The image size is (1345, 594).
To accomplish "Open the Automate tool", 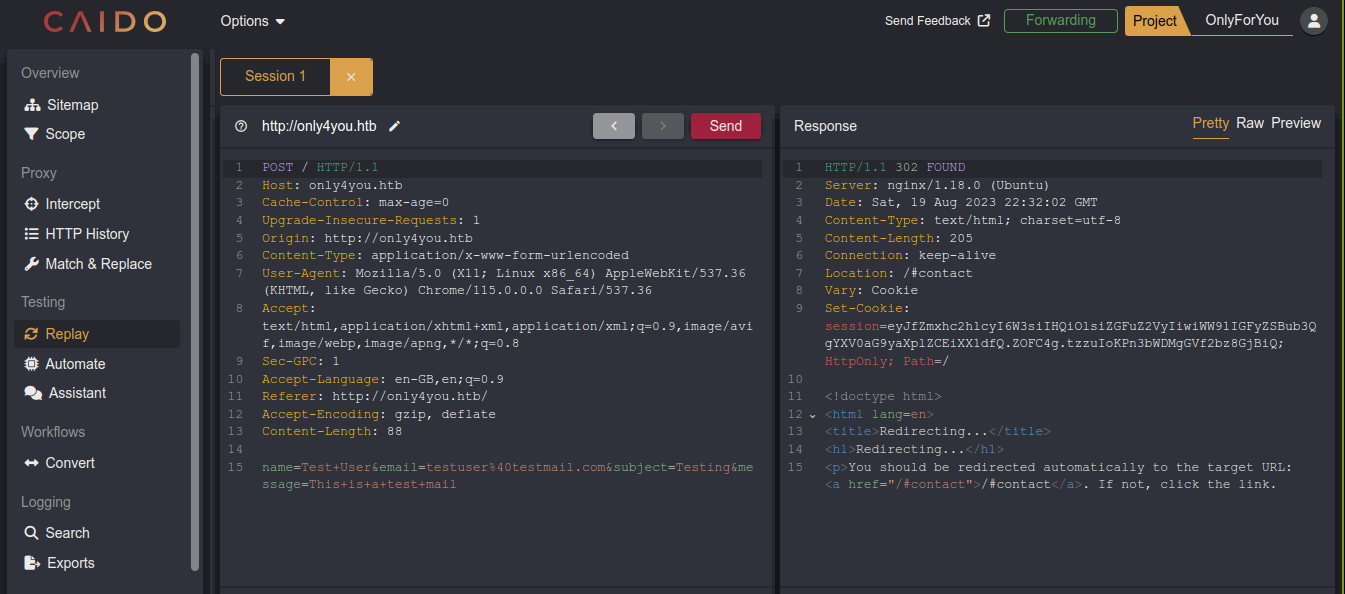I will [x=74, y=364].
